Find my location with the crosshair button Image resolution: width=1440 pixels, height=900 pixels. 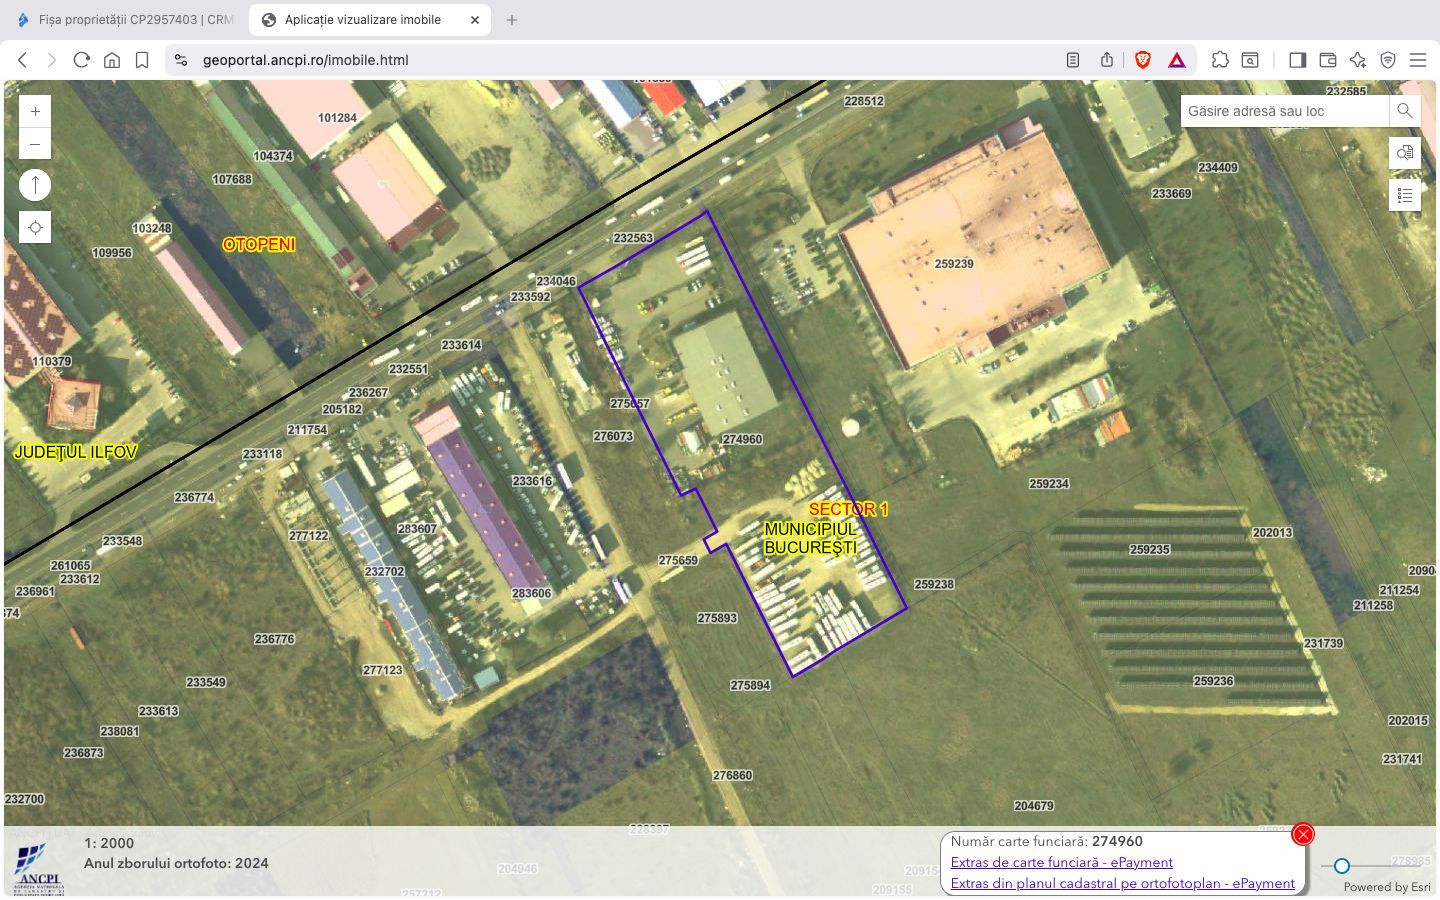click(35, 228)
